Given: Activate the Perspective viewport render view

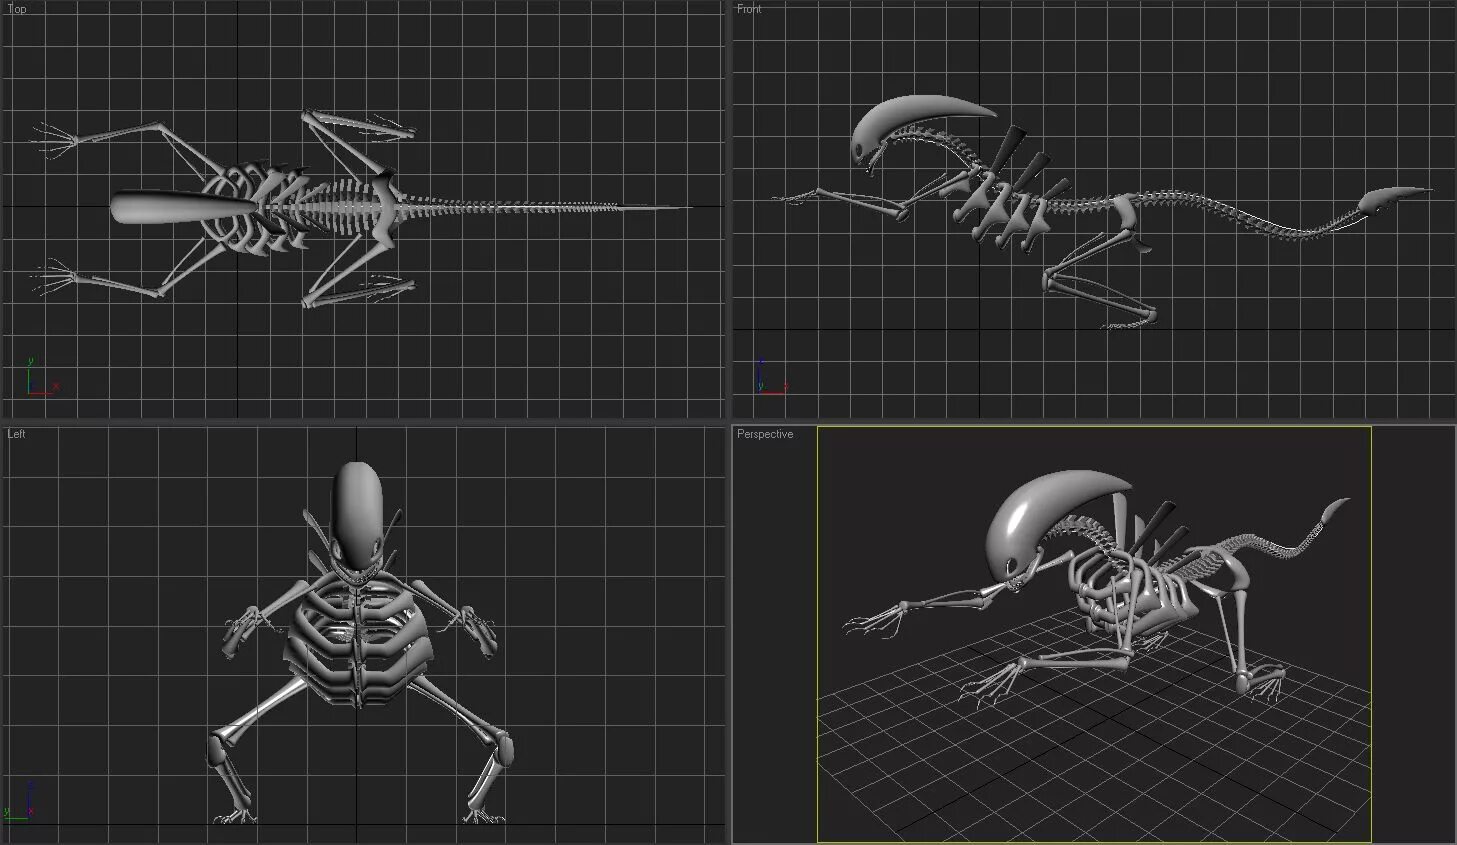Looking at the screenshot, I should pyautogui.click(x=1094, y=635).
